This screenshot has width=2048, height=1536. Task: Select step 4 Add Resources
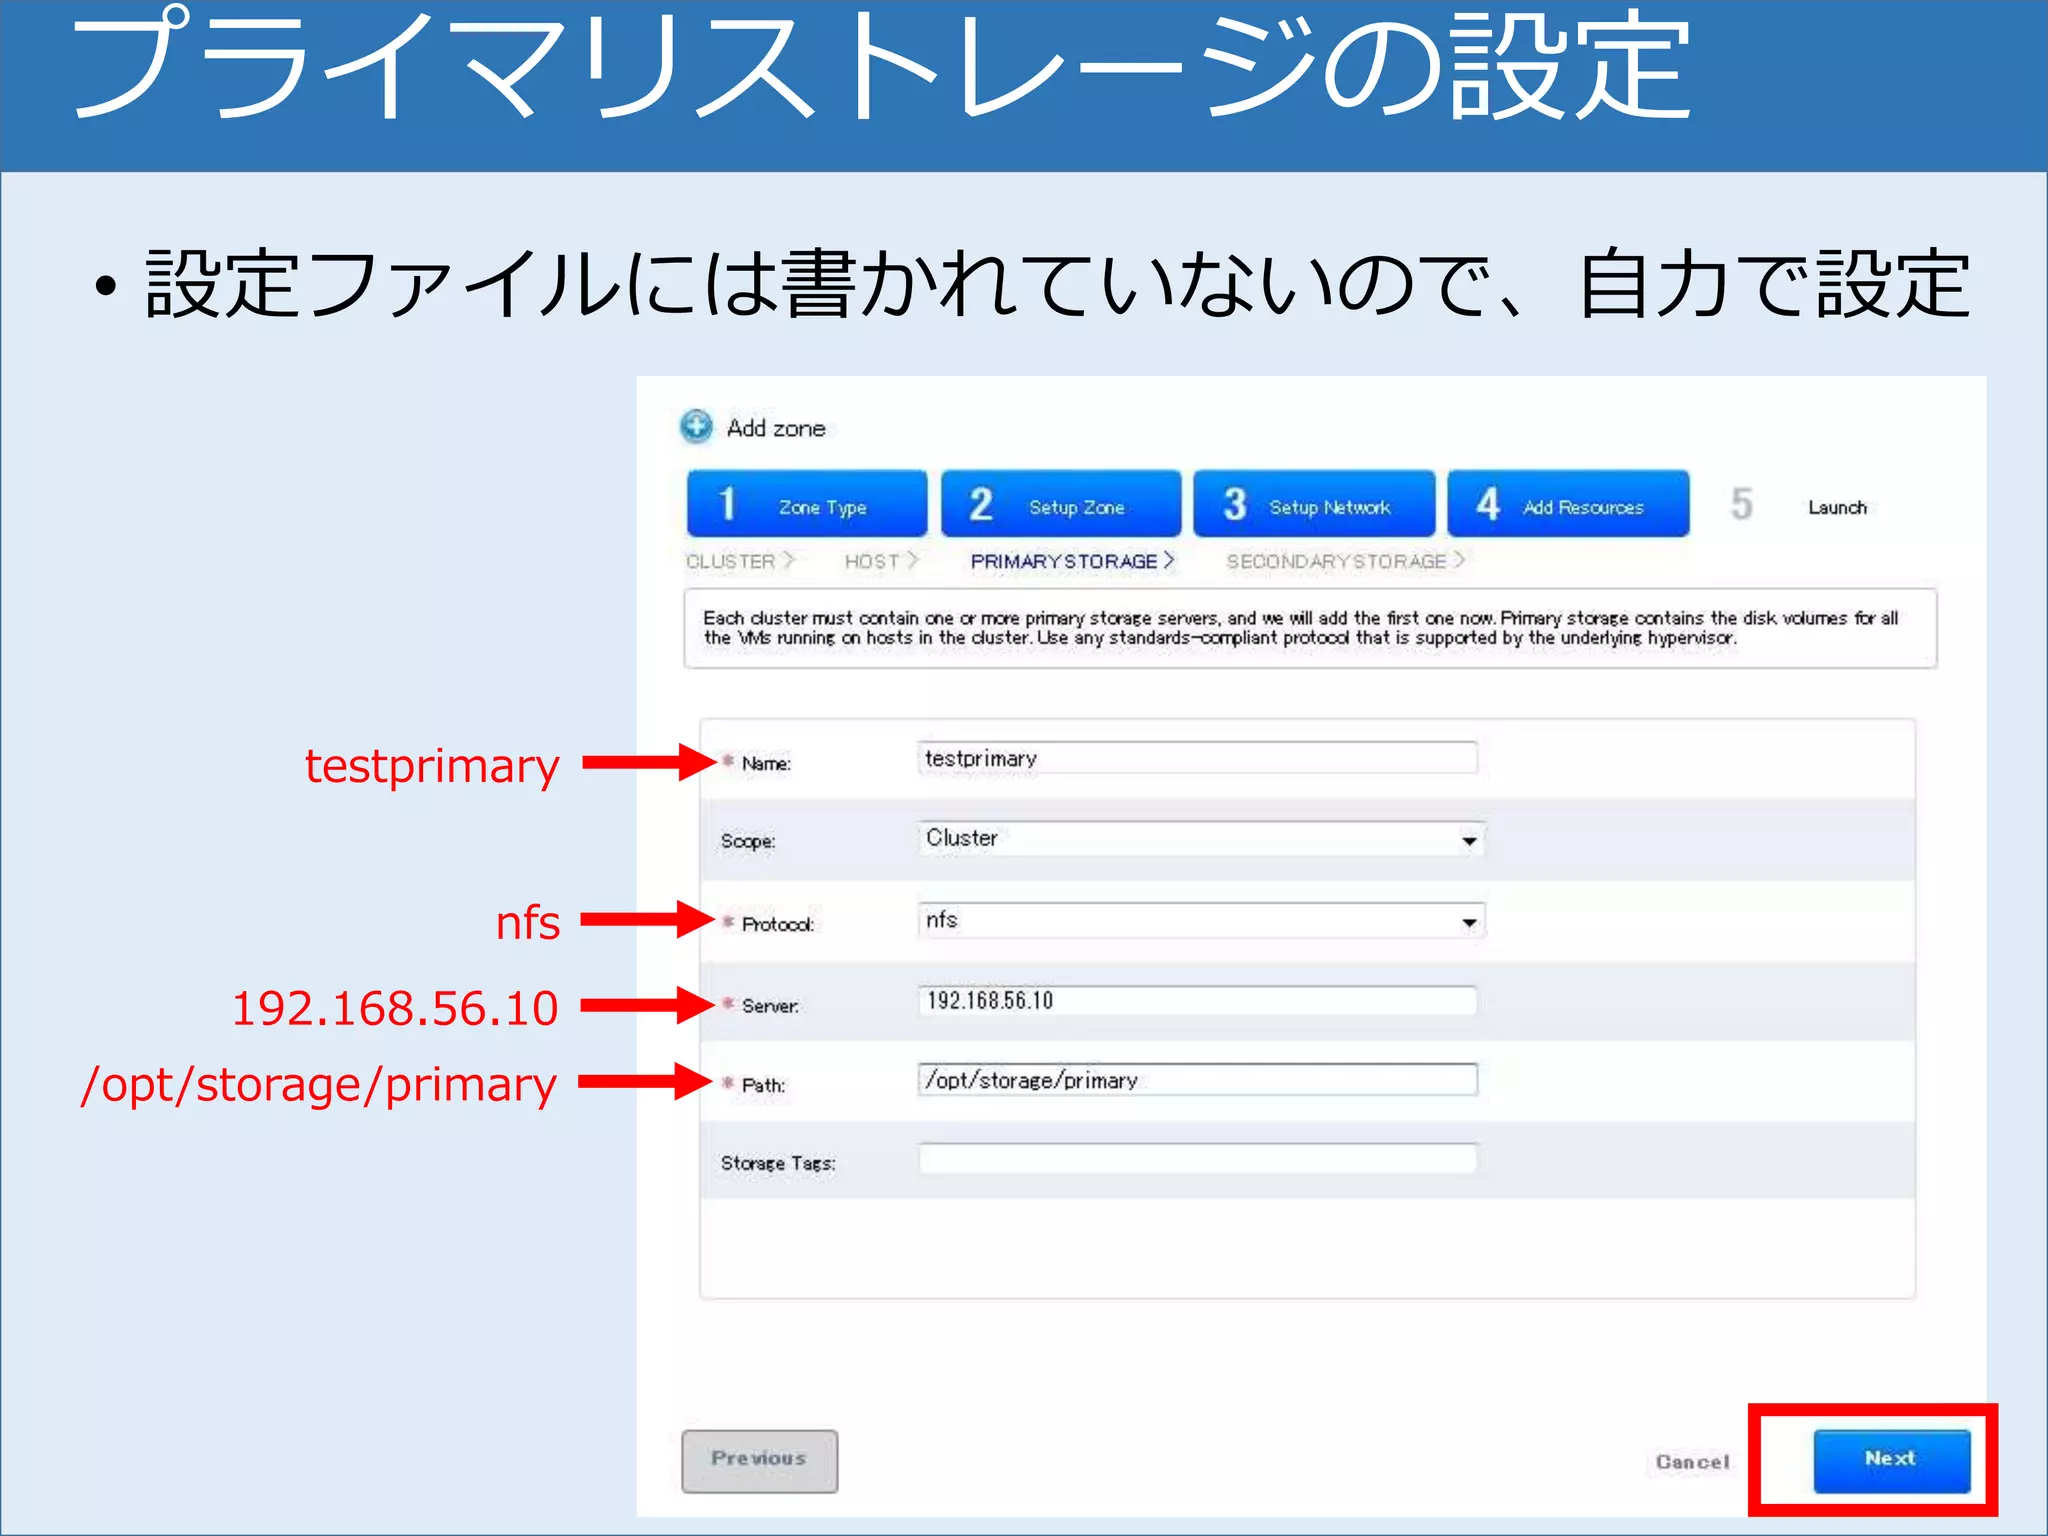[1568, 504]
